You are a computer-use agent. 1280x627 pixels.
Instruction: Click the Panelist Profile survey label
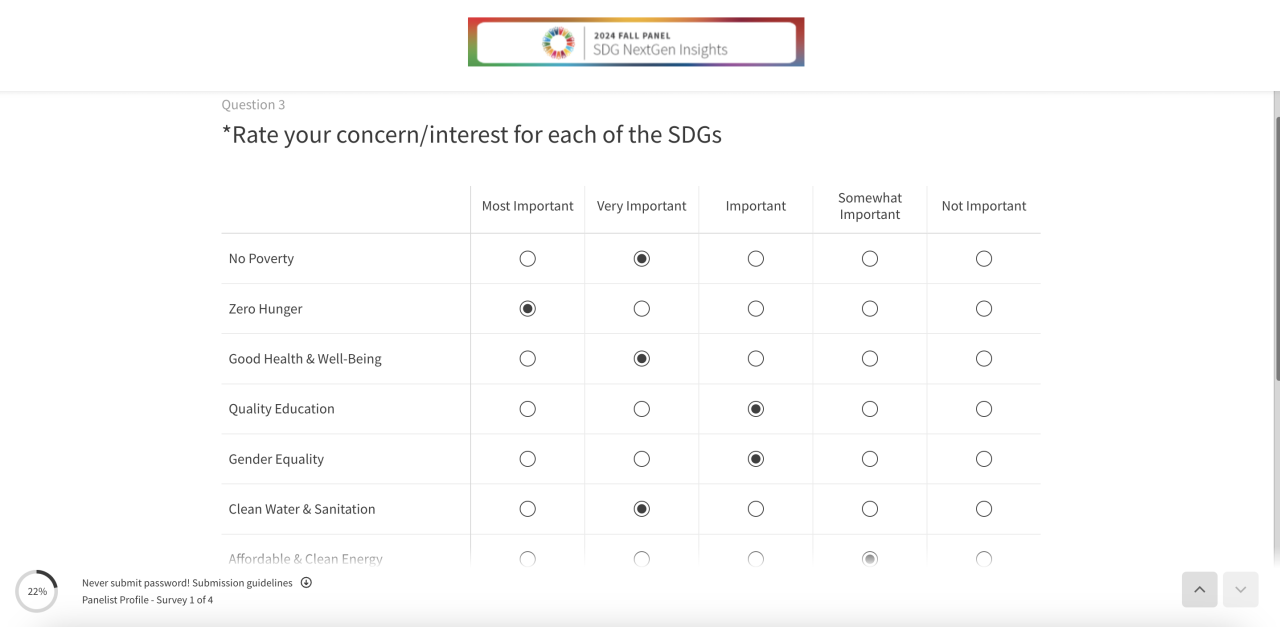point(147,600)
